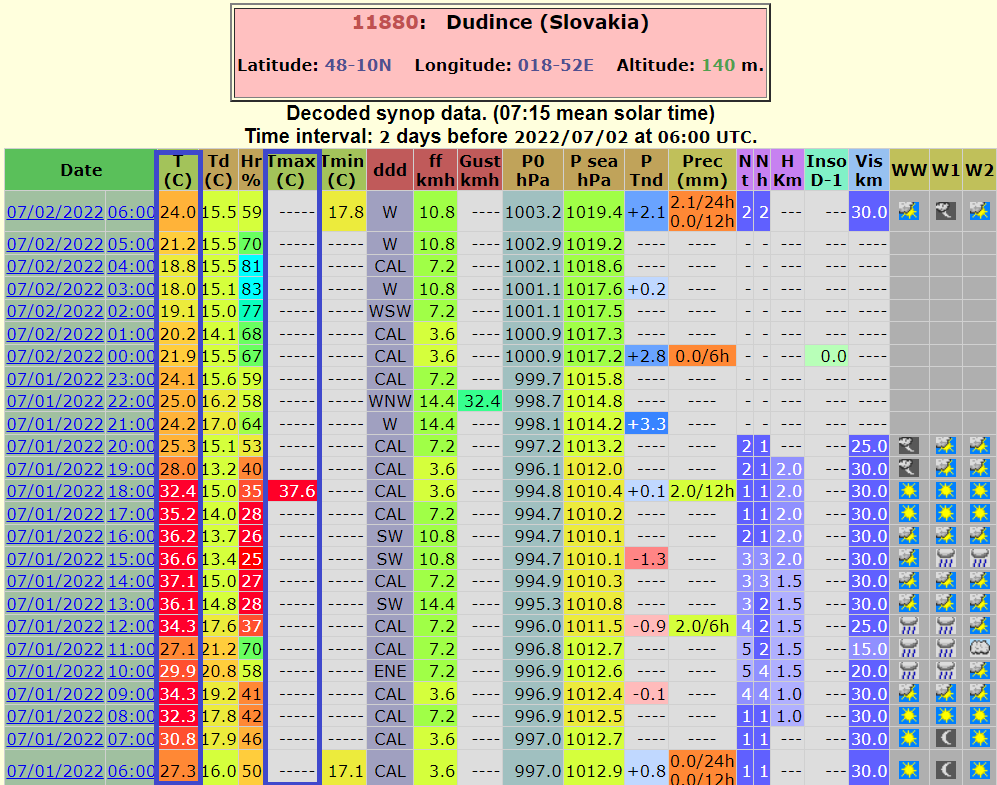Click the WW partly cloudy icon for 07/02 06:00

pos(908,211)
